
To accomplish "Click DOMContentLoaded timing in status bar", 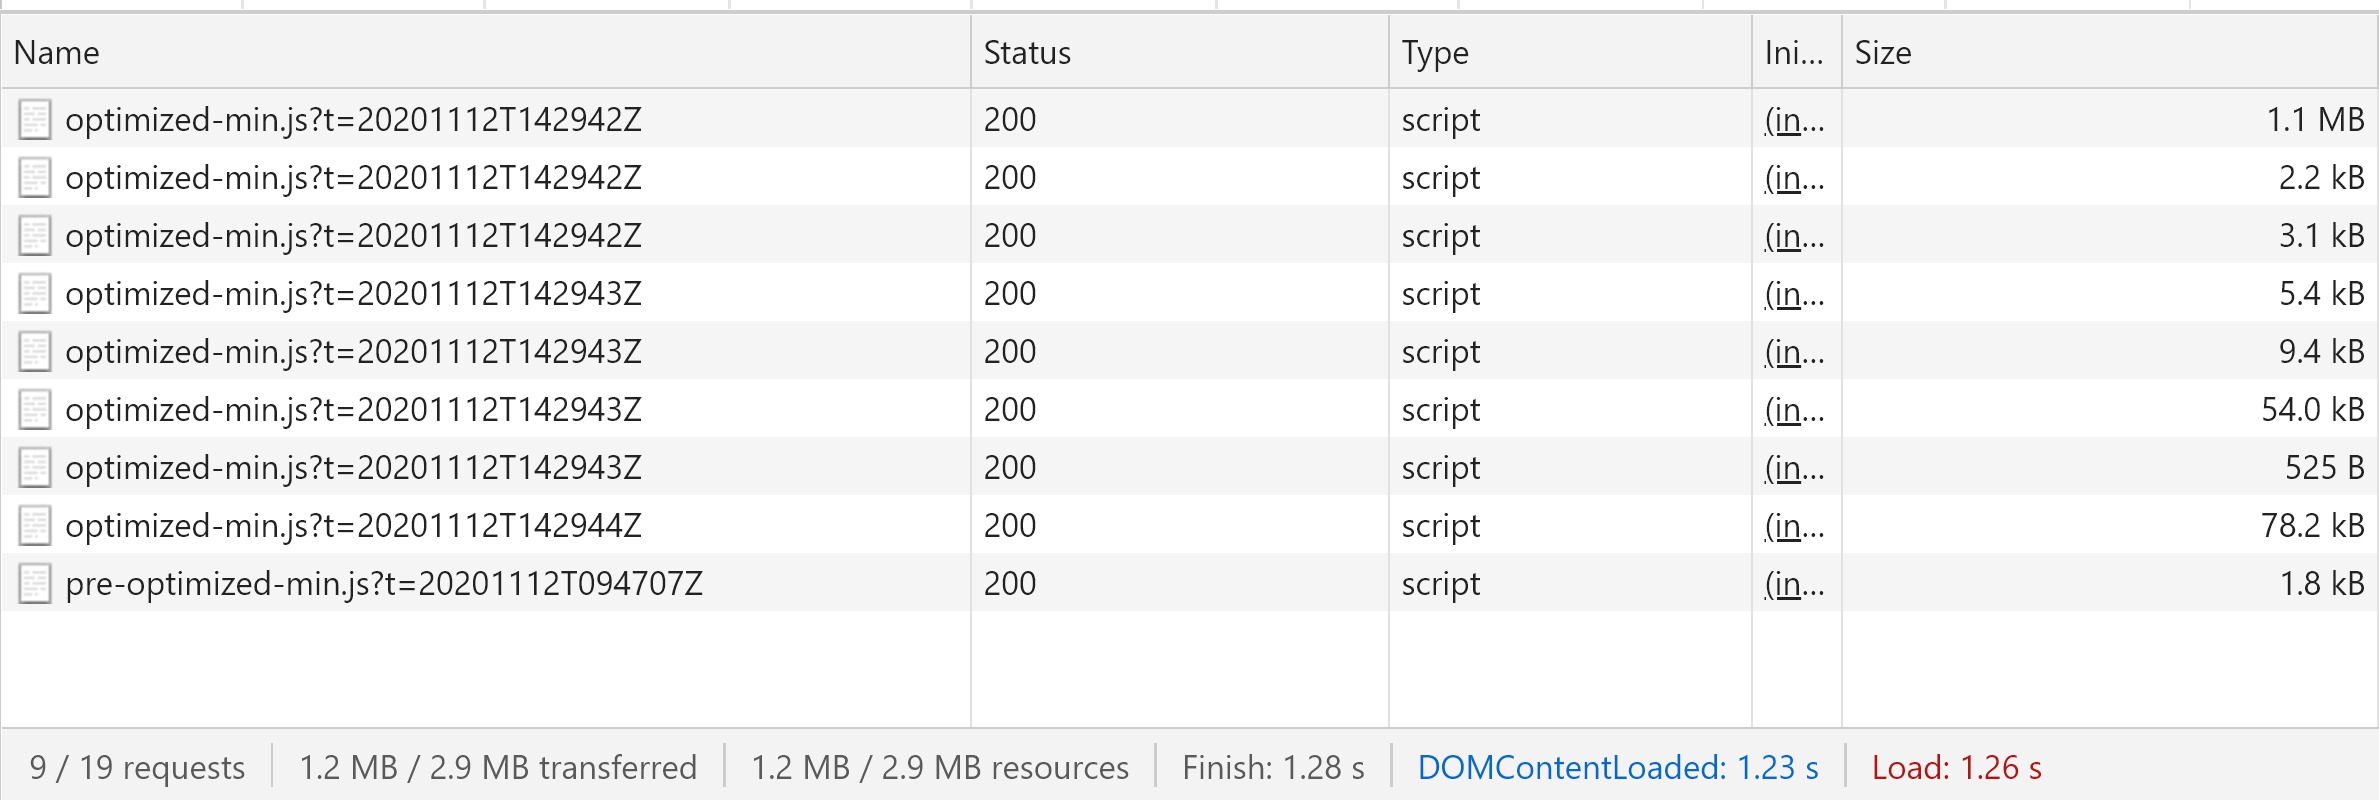I will [x=1618, y=767].
